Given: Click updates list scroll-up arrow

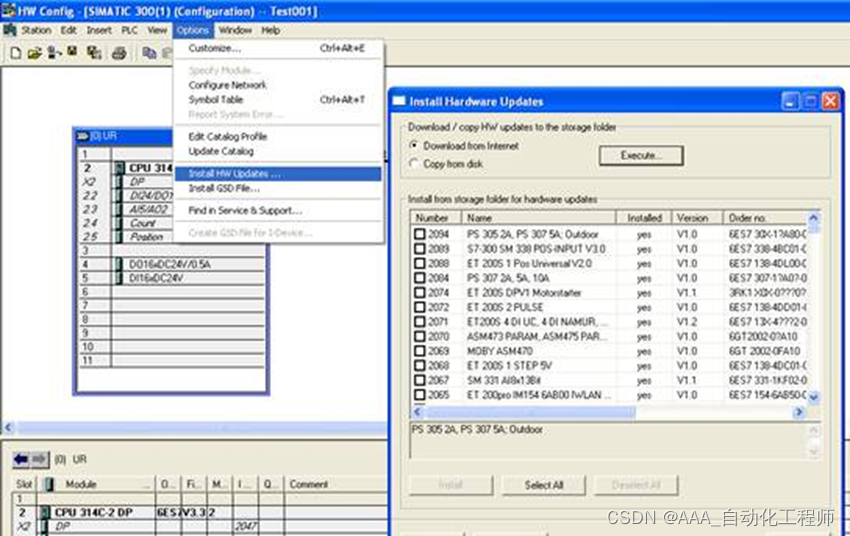Looking at the screenshot, I should 814,218.
